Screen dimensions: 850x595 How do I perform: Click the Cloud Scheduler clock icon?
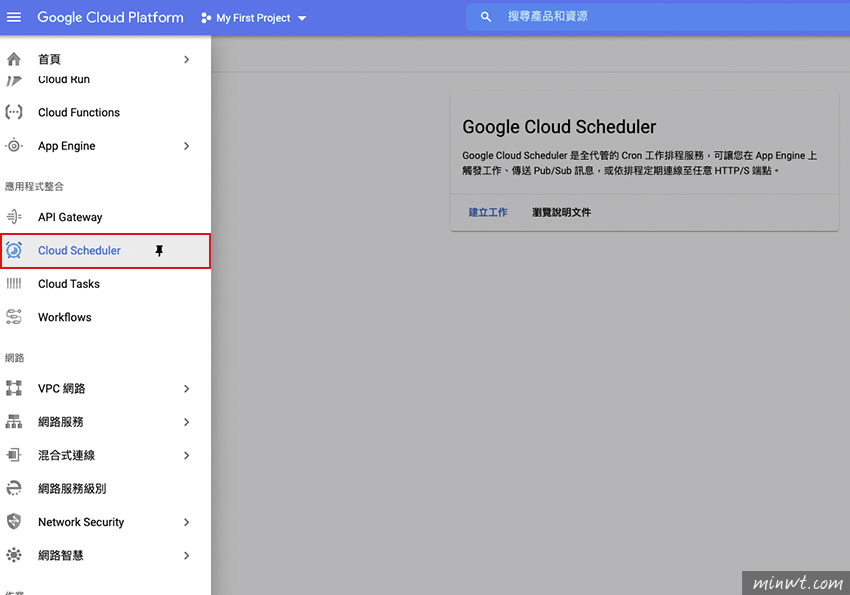14,250
